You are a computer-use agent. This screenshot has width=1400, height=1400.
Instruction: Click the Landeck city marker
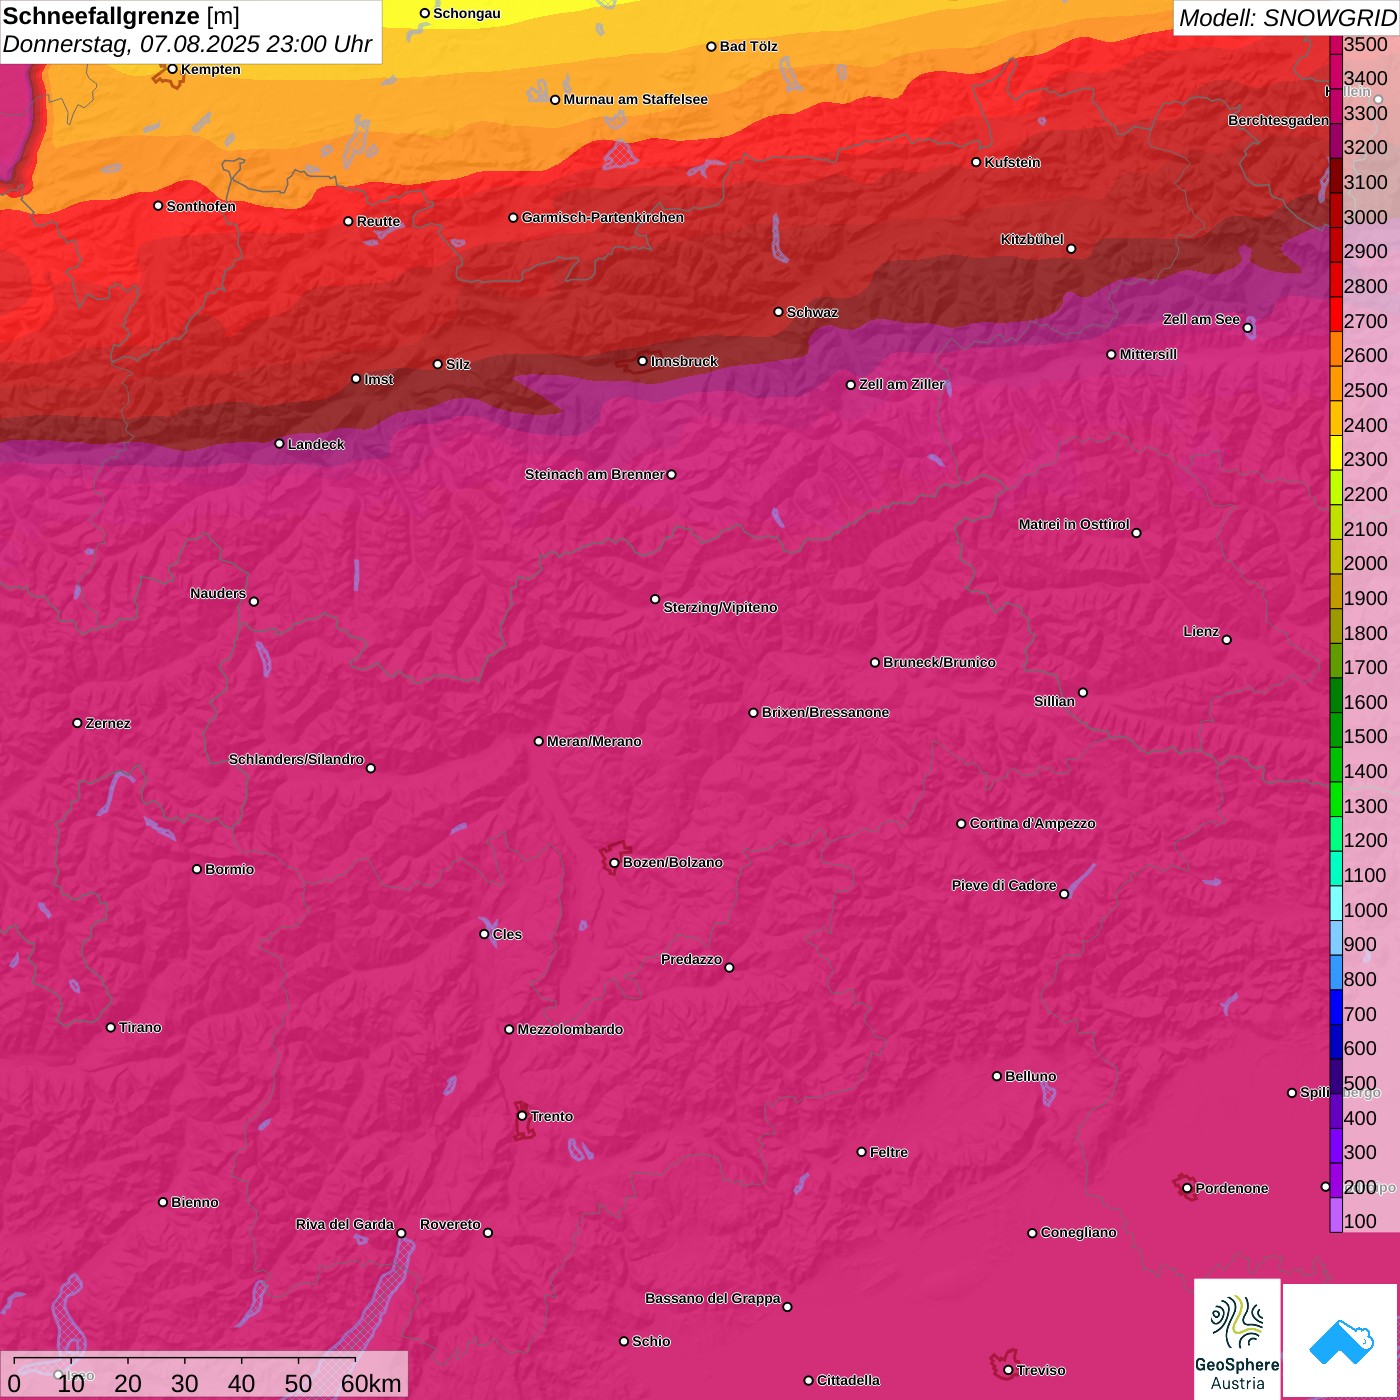point(280,444)
